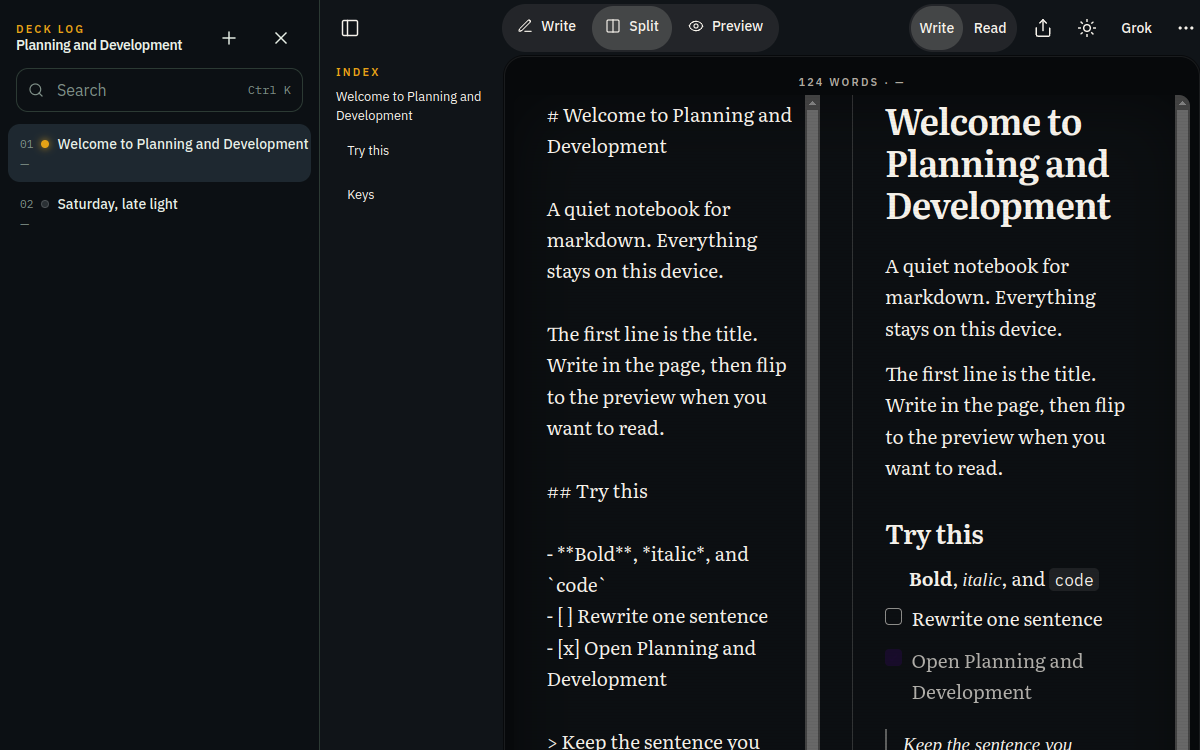Focus the Search input field
This screenshot has width=1200, height=750.
[159, 90]
